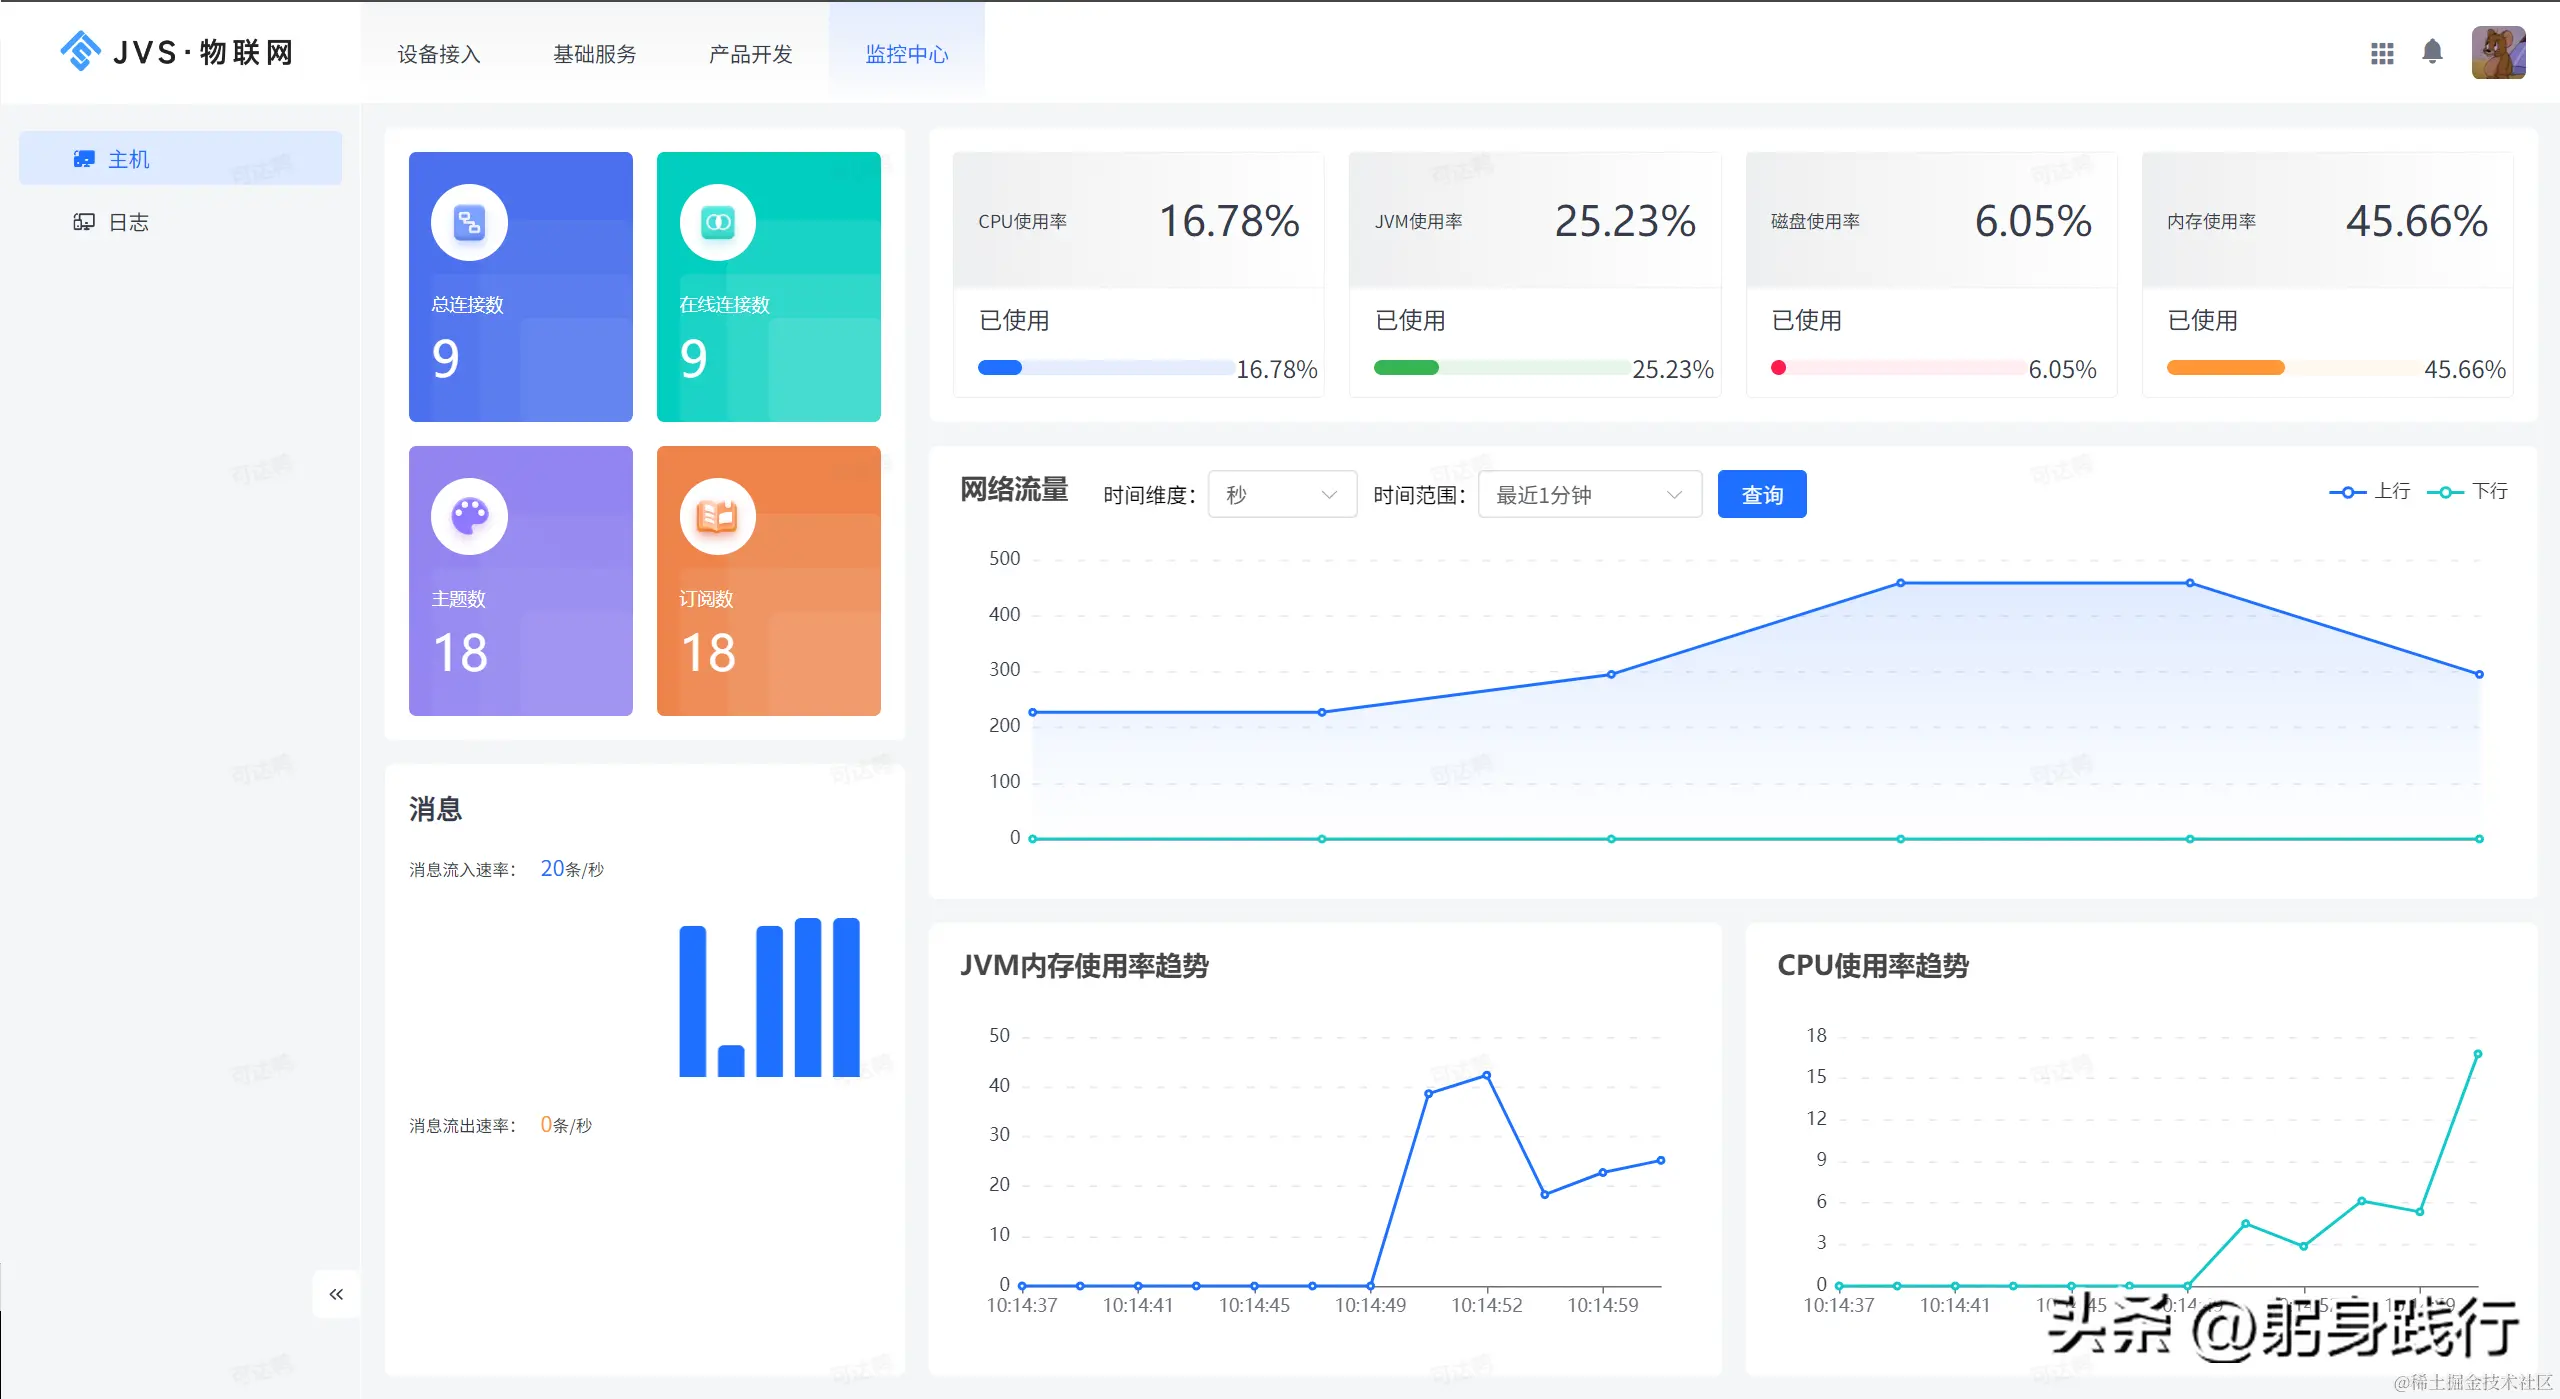Image resolution: width=2560 pixels, height=1399 pixels.
Task: Switch to 设备接入 tab
Action: [x=439, y=54]
